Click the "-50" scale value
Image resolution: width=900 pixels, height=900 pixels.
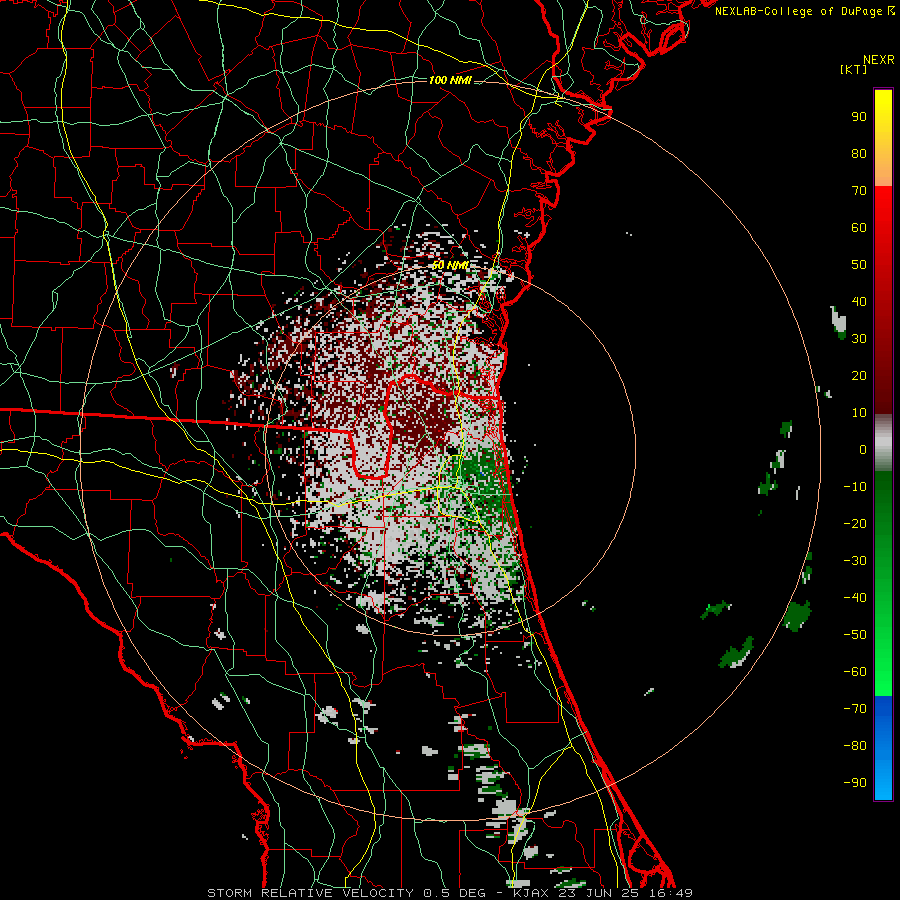(855, 635)
